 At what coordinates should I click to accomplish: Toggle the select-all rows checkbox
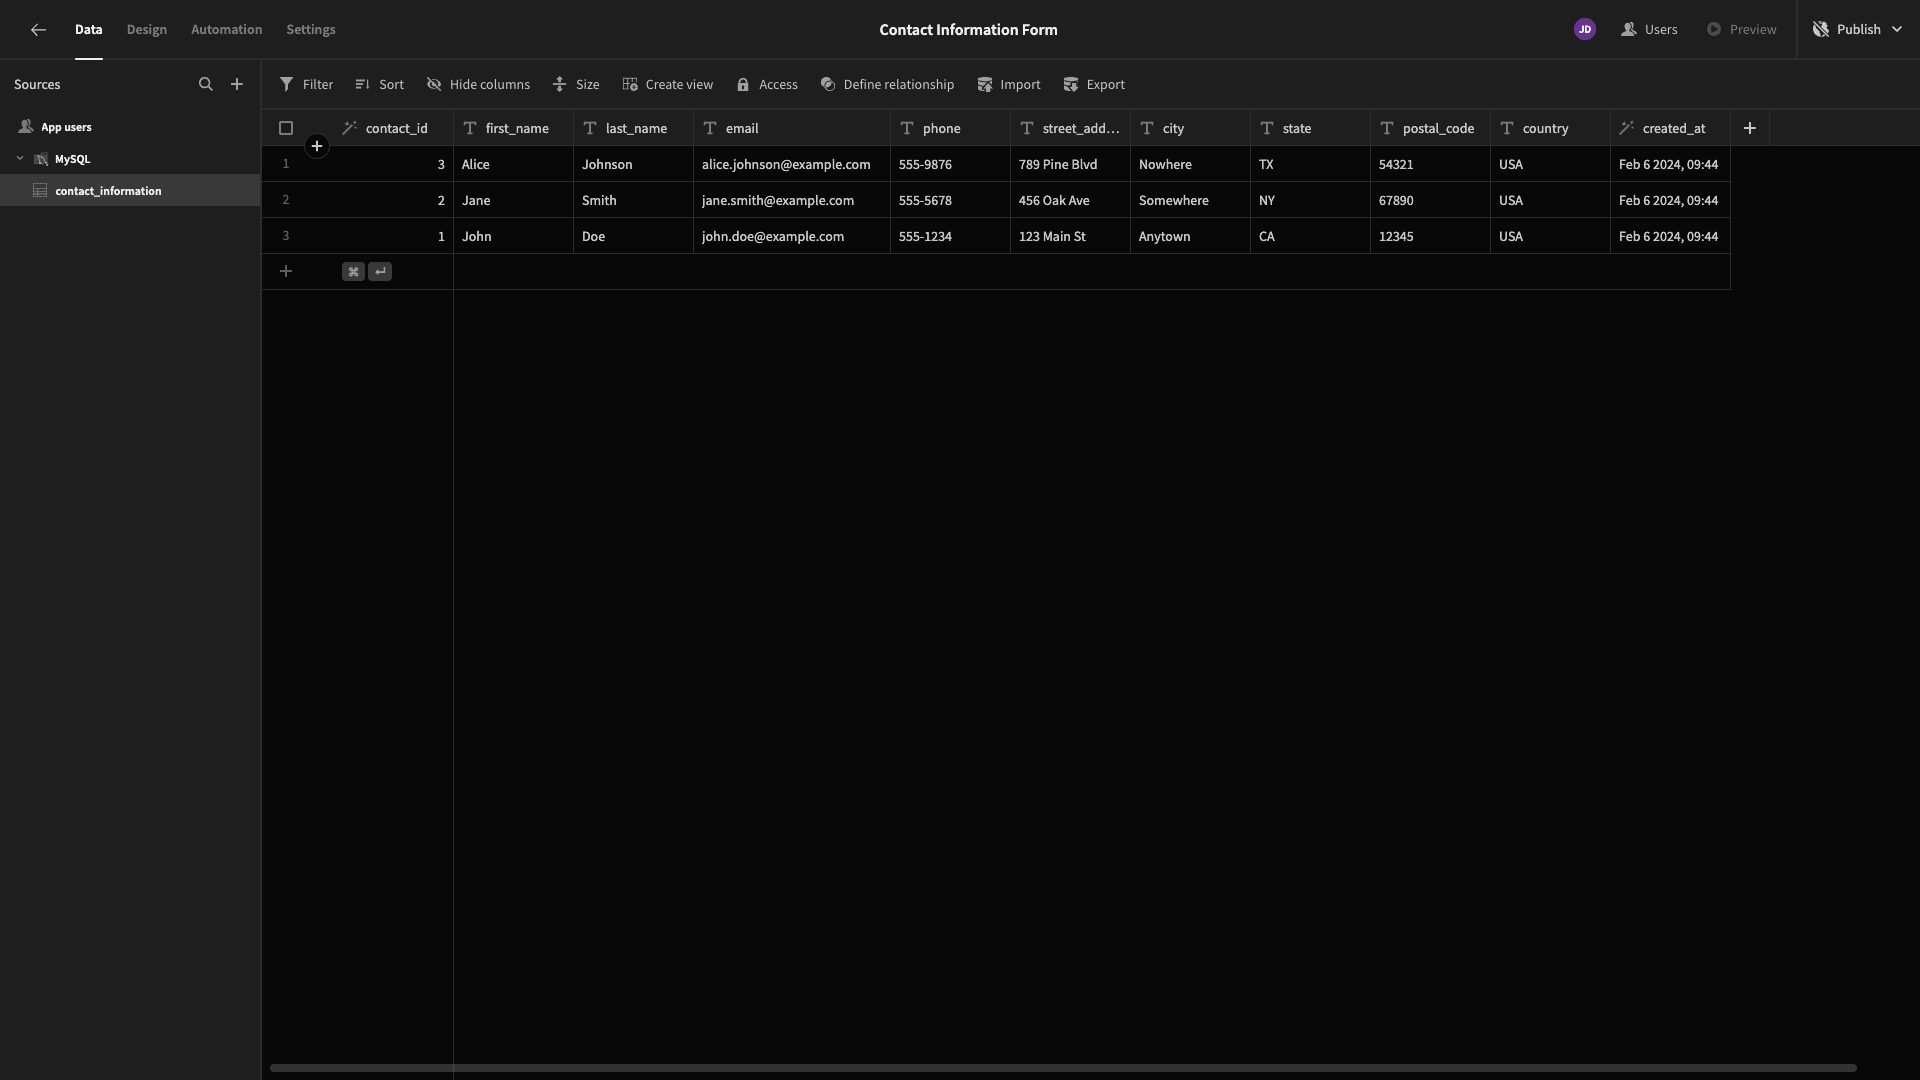point(286,128)
